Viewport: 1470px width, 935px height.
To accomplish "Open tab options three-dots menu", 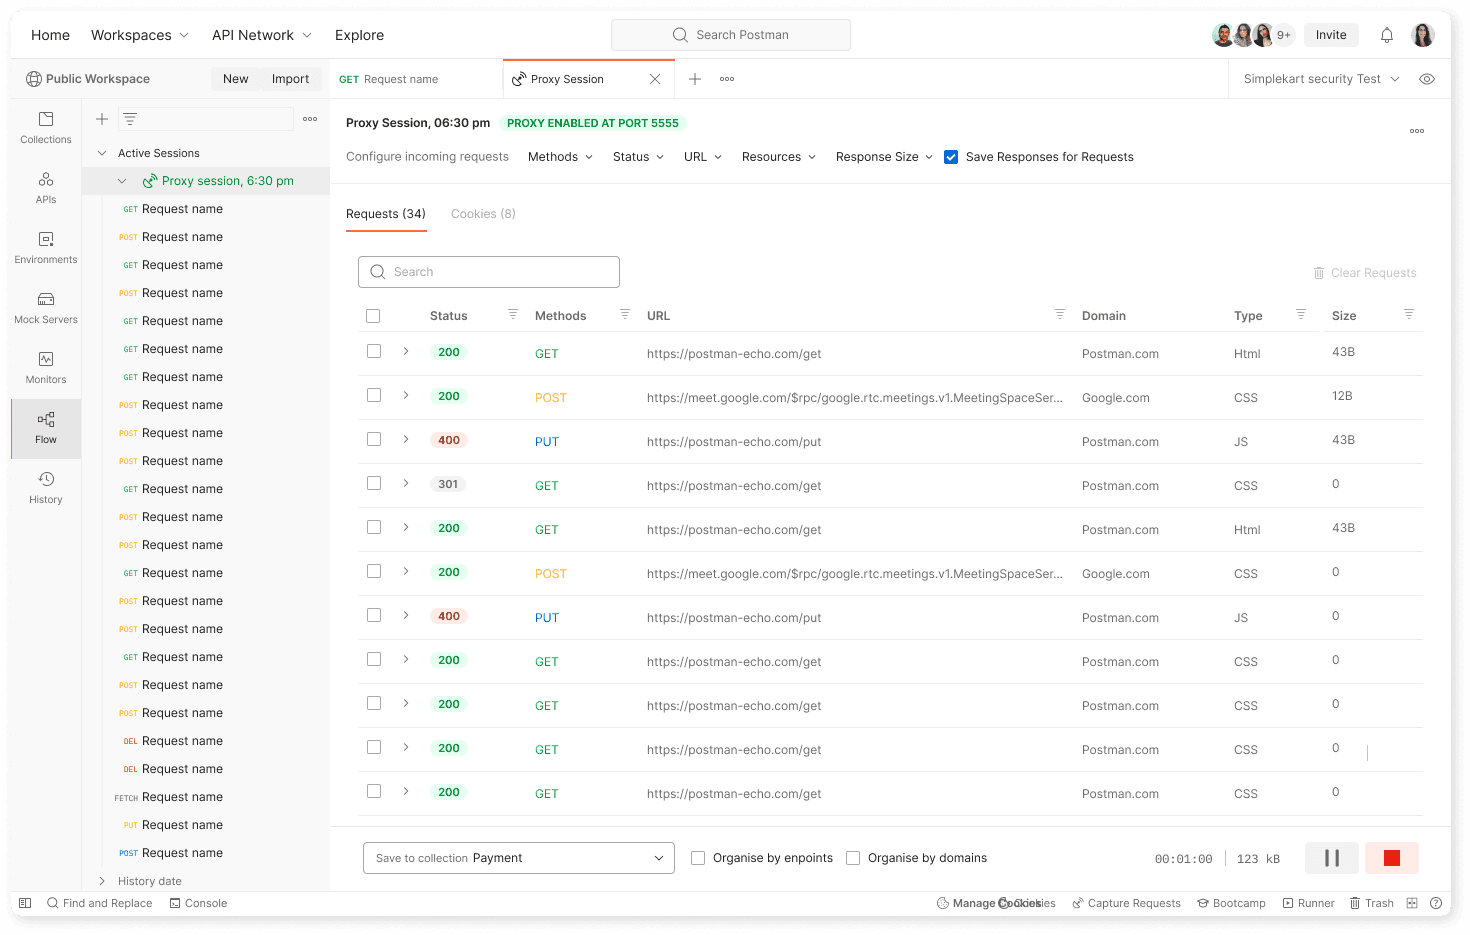I will point(727,79).
